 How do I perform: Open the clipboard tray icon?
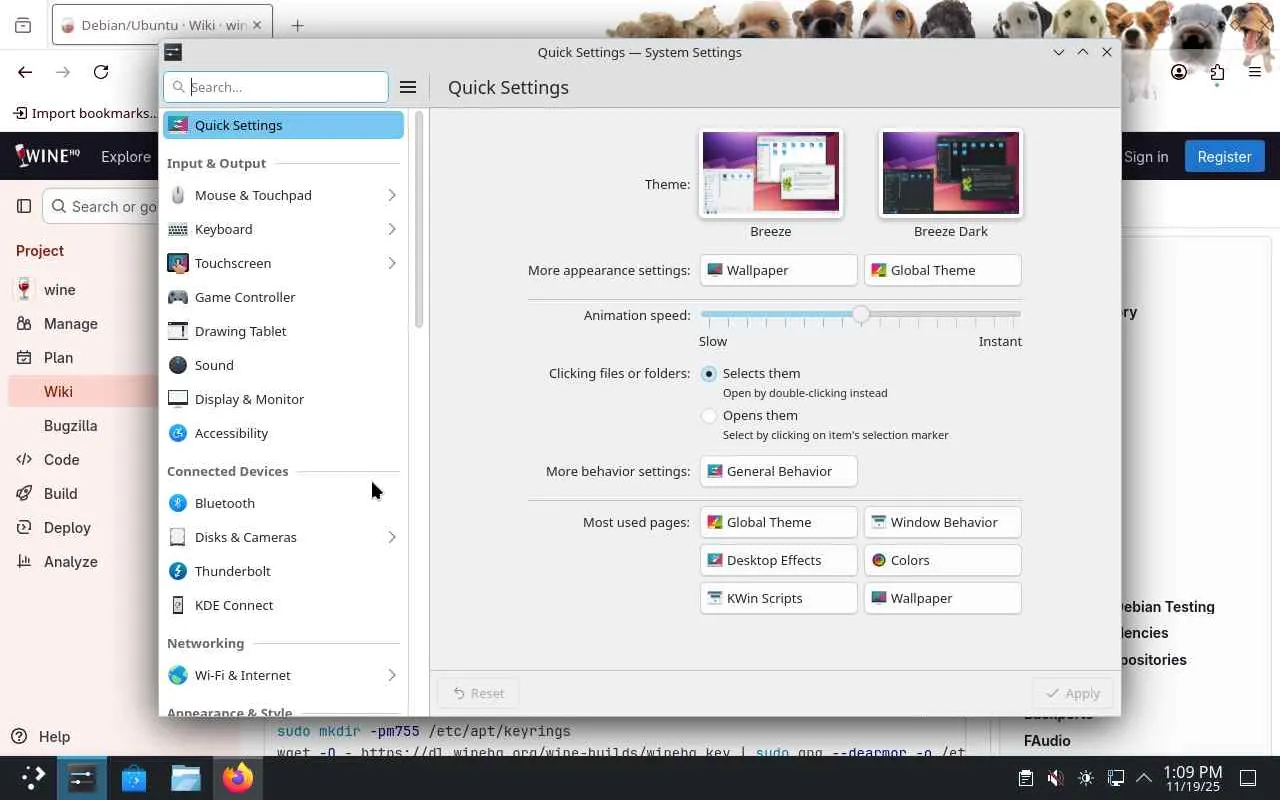[1025, 778]
